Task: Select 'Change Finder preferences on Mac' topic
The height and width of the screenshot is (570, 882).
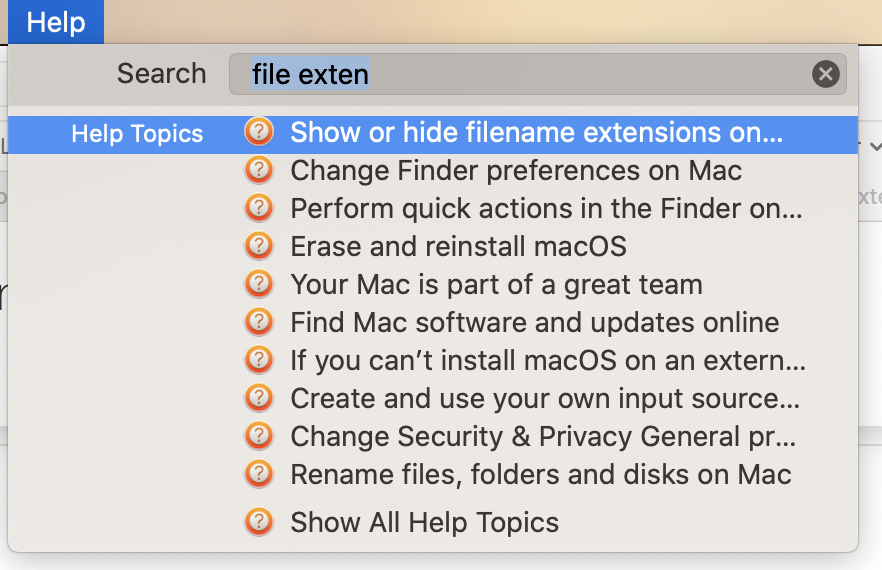Action: 516,170
